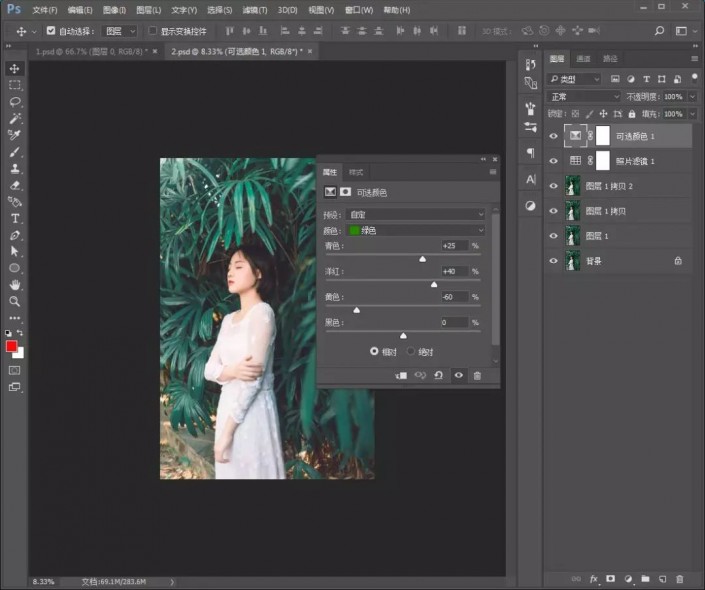Open the 颜色 绿色 dropdown

point(415,230)
